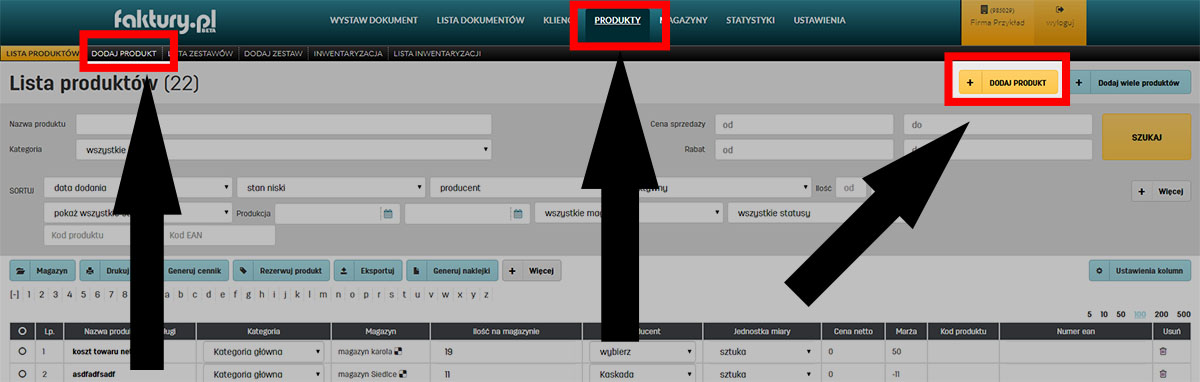Click the upload icon on Eksportuj button
Viewport: 1200px width, 382px height.
344,271
